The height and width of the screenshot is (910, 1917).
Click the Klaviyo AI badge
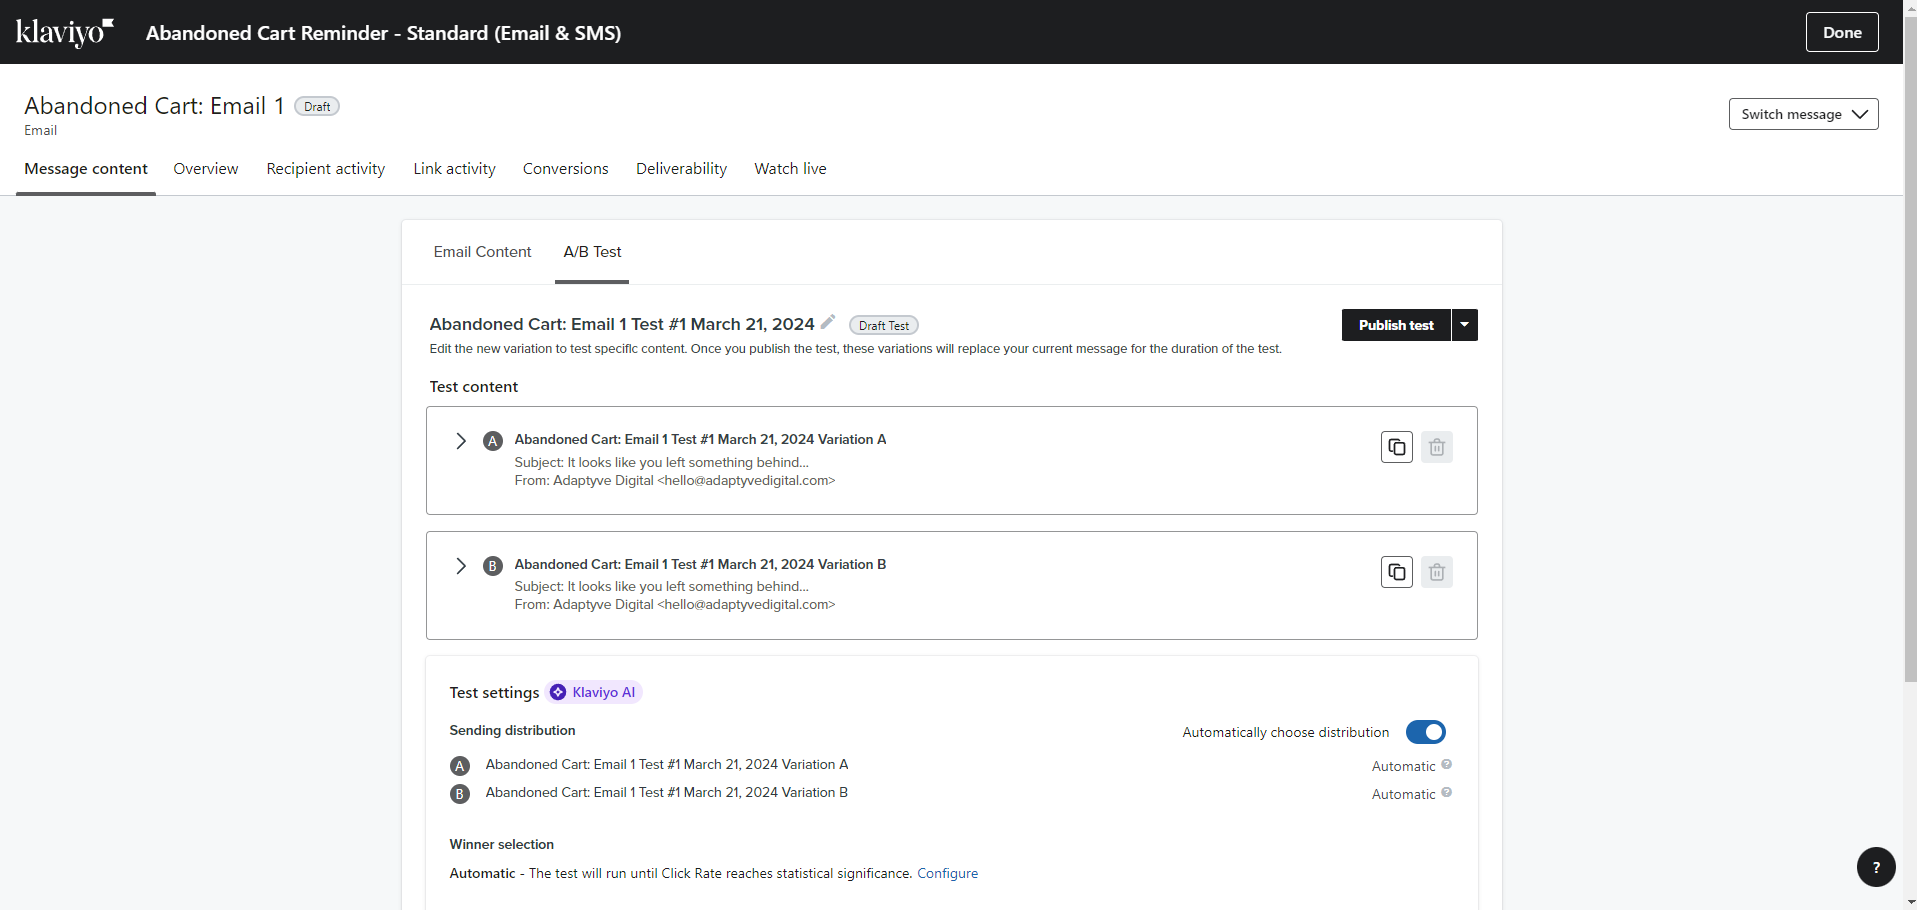pyautogui.click(x=595, y=692)
